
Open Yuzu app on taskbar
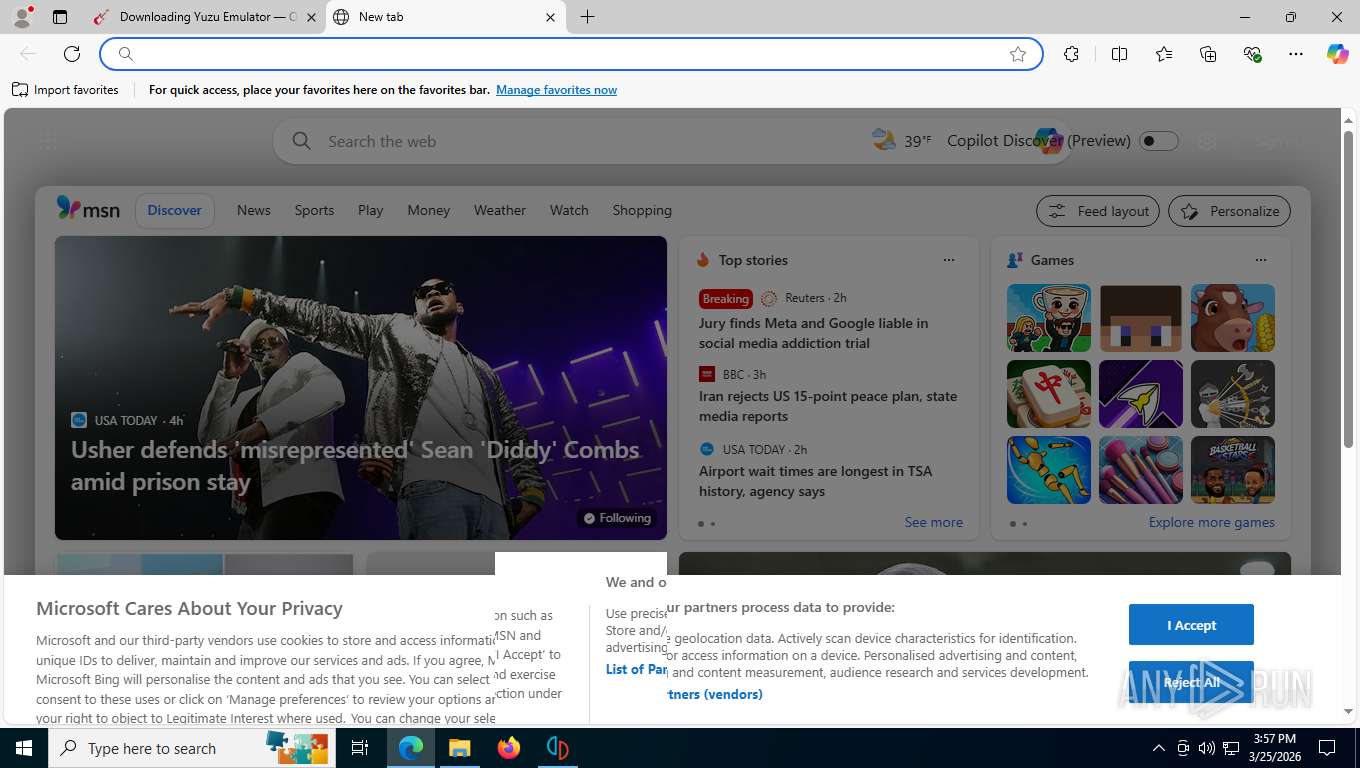pyautogui.click(x=557, y=748)
